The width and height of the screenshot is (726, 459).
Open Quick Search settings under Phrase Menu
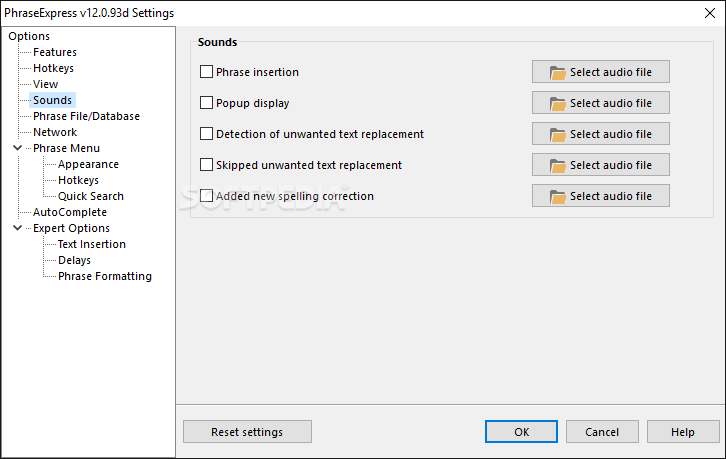pyautogui.click(x=91, y=196)
